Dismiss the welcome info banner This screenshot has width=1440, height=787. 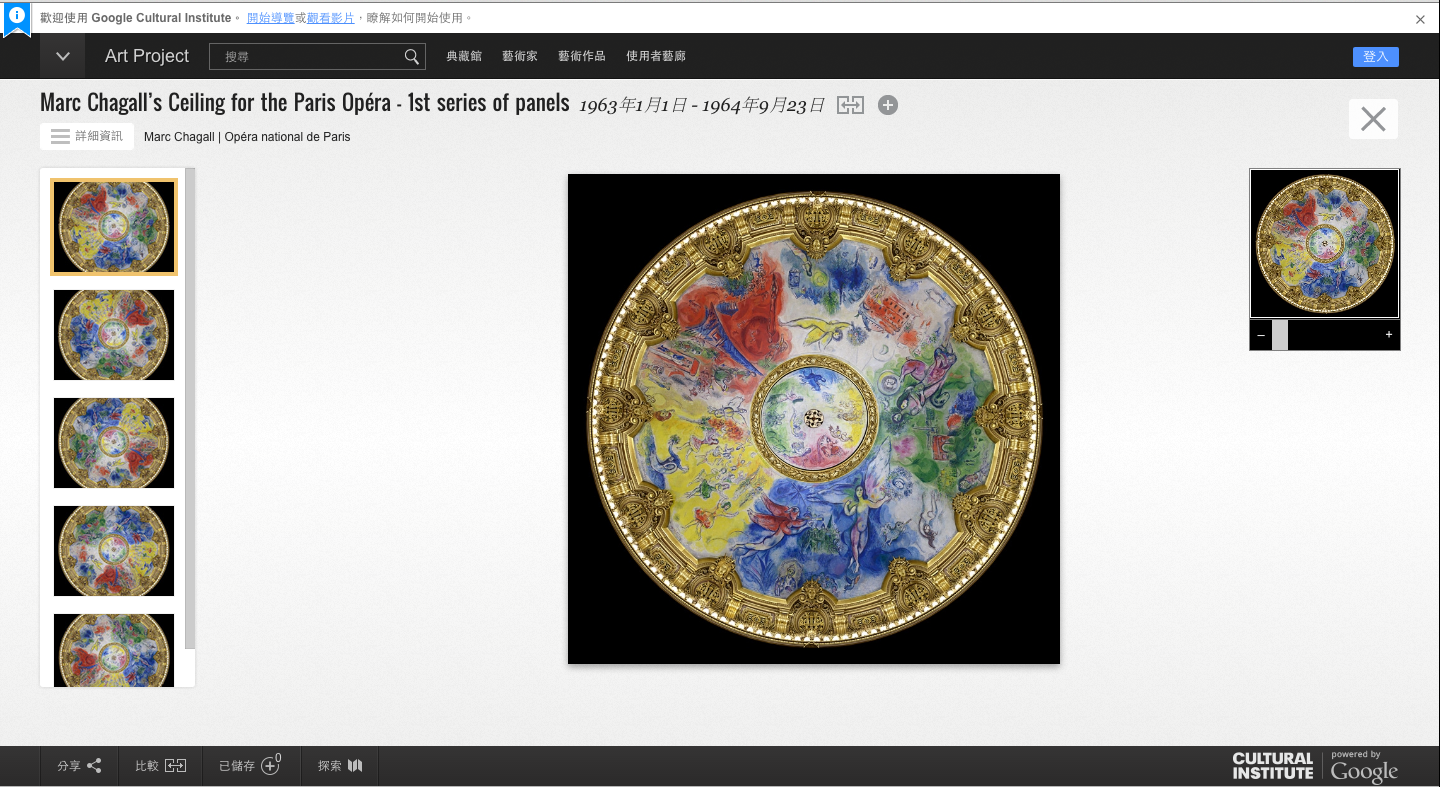click(x=1420, y=19)
